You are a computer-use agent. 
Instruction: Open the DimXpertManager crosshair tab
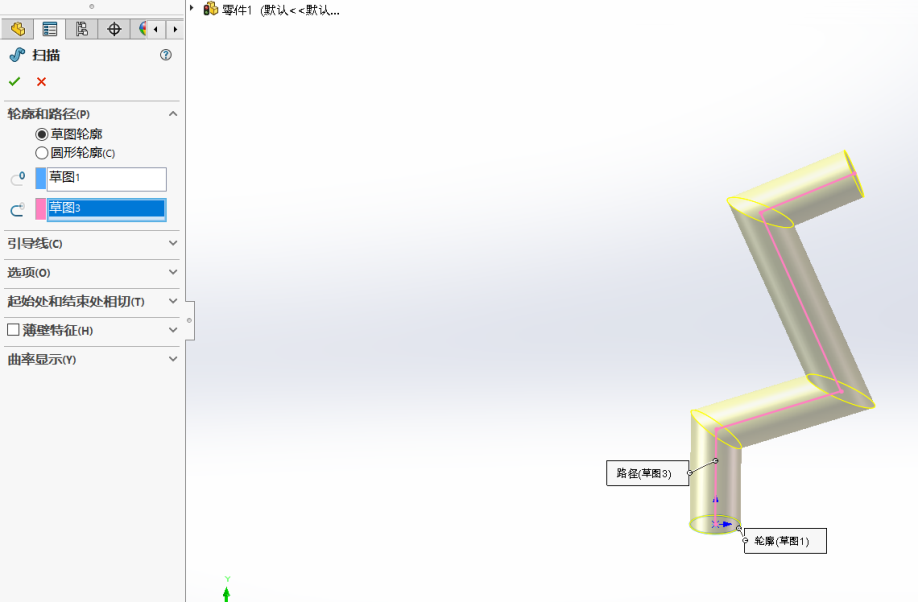(114, 29)
